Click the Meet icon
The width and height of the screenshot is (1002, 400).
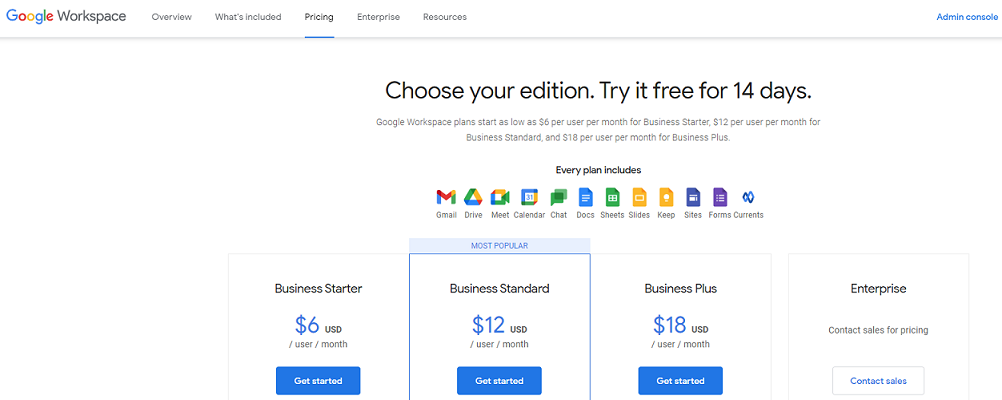coord(500,197)
